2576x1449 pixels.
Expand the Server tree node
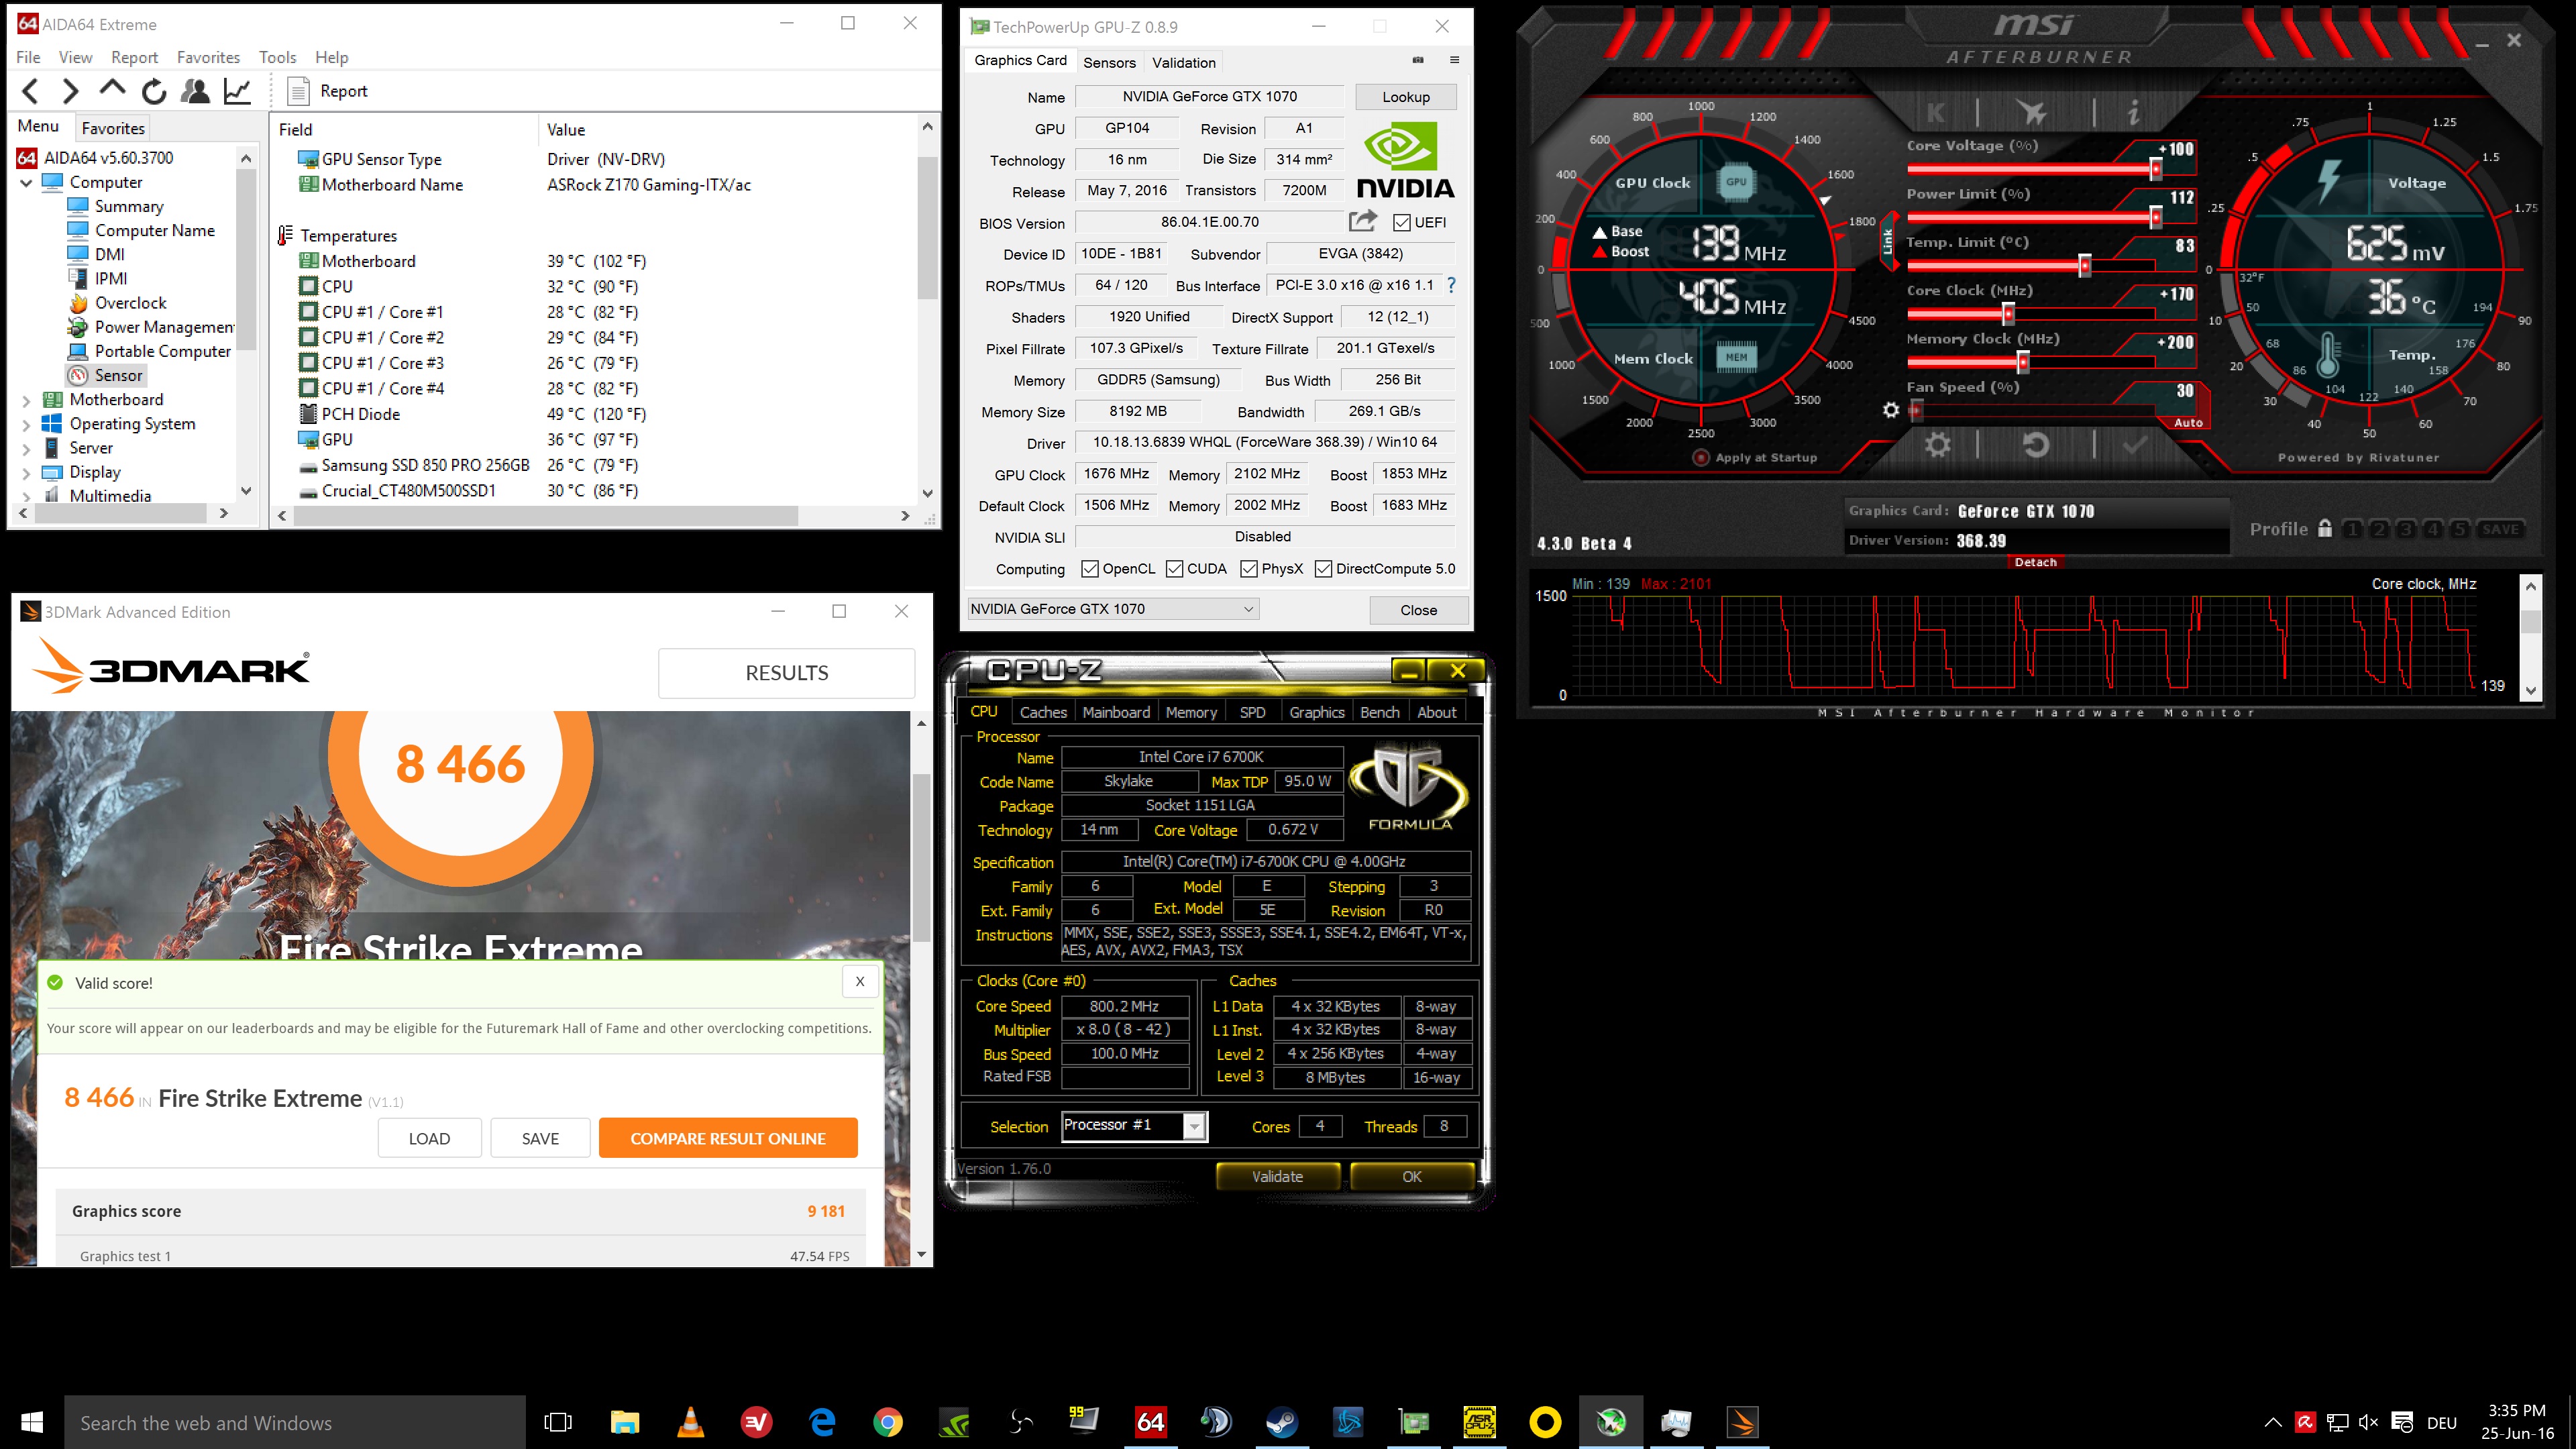point(26,448)
